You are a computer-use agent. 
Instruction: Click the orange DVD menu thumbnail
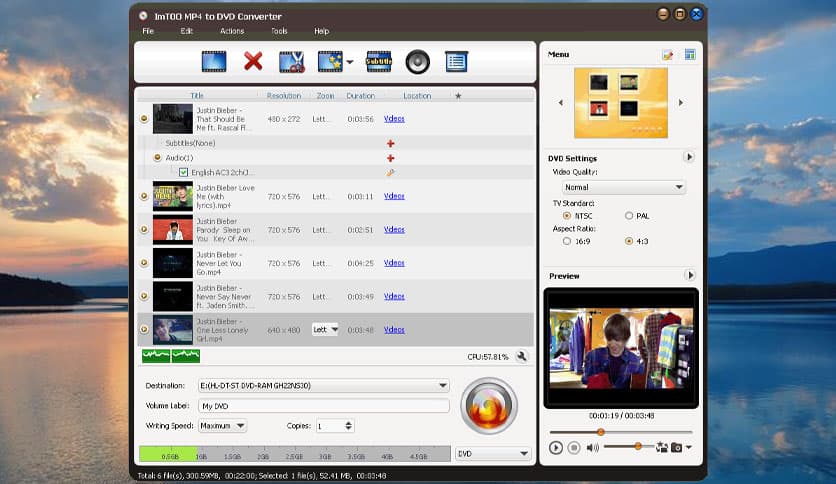click(x=621, y=103)
